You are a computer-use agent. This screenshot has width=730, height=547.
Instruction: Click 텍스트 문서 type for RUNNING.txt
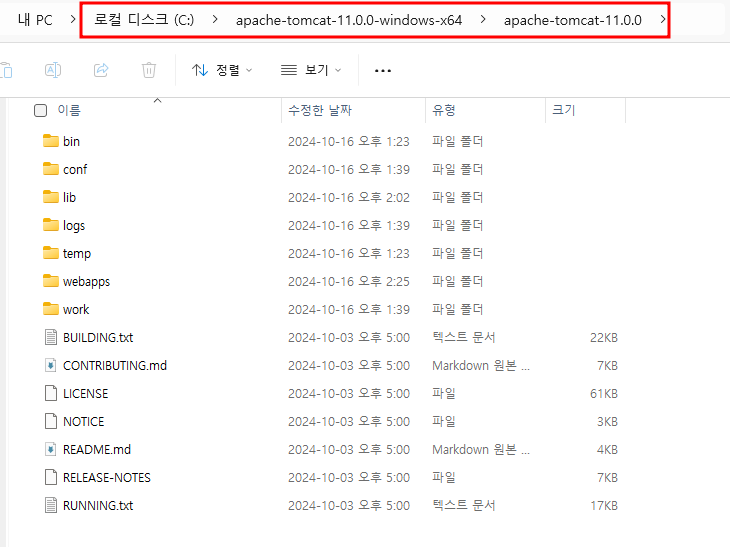tap(464, 505)
